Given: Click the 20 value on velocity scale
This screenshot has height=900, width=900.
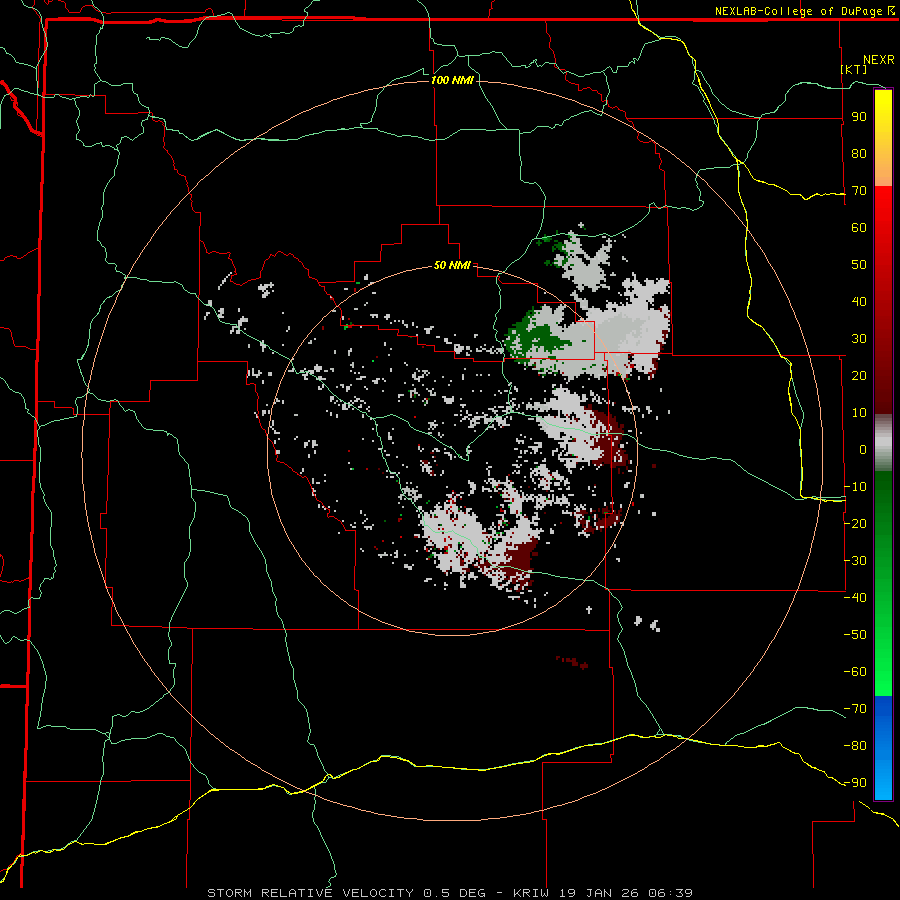Looking at the screenshot, I should point(859,376).
